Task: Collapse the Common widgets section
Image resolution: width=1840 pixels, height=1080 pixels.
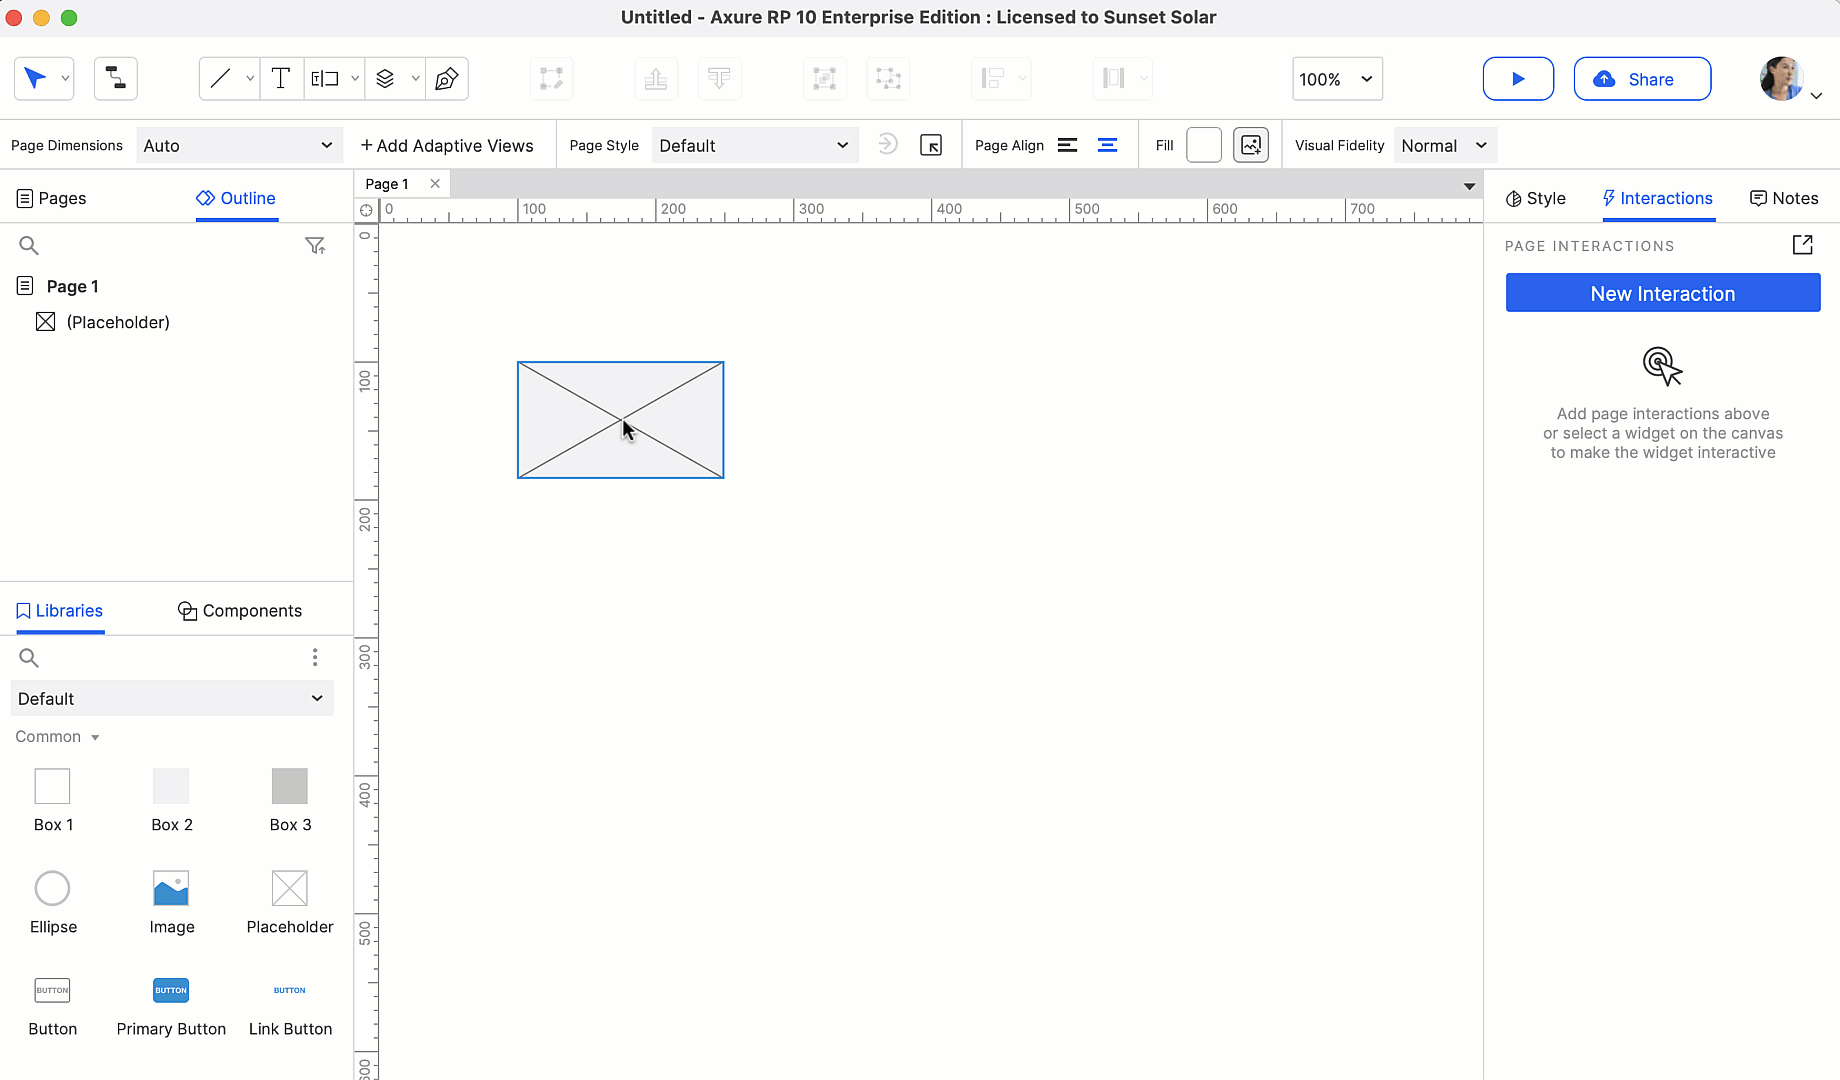Action: pos(57,737)
